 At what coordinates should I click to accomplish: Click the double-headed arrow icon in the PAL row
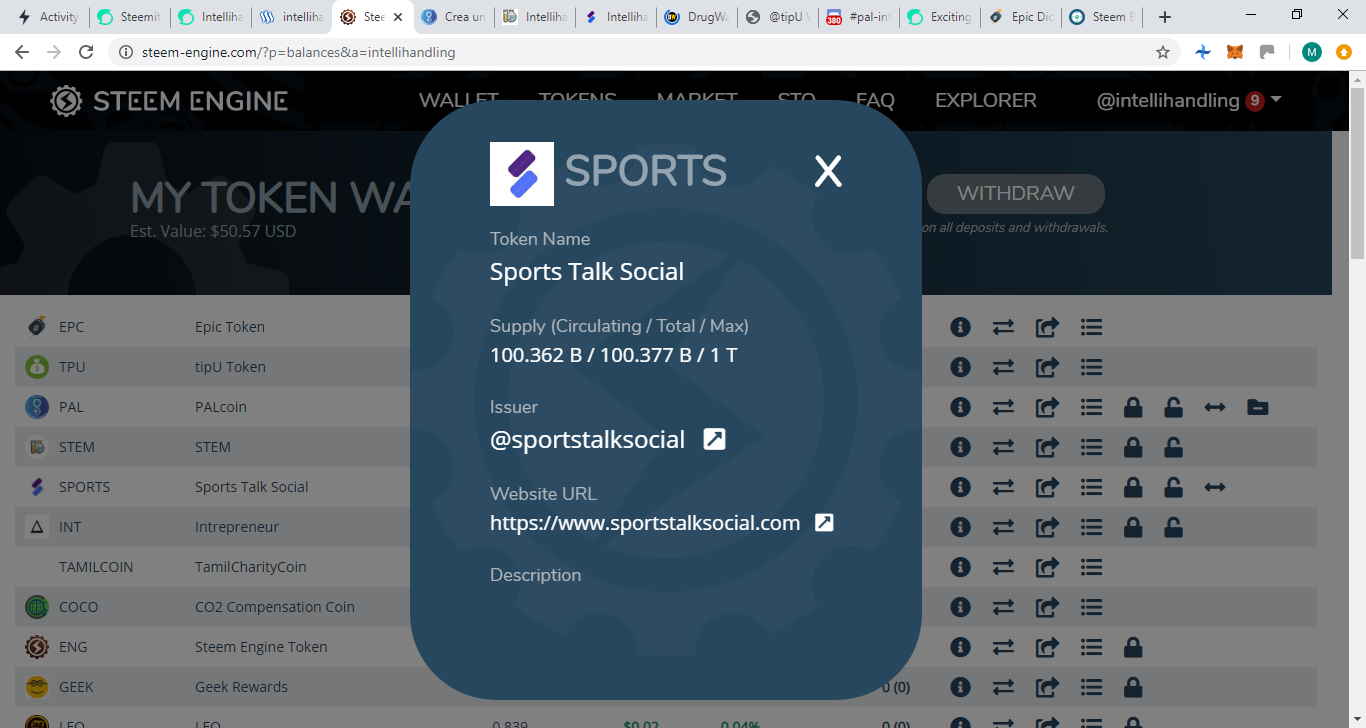click(1215, 407)
